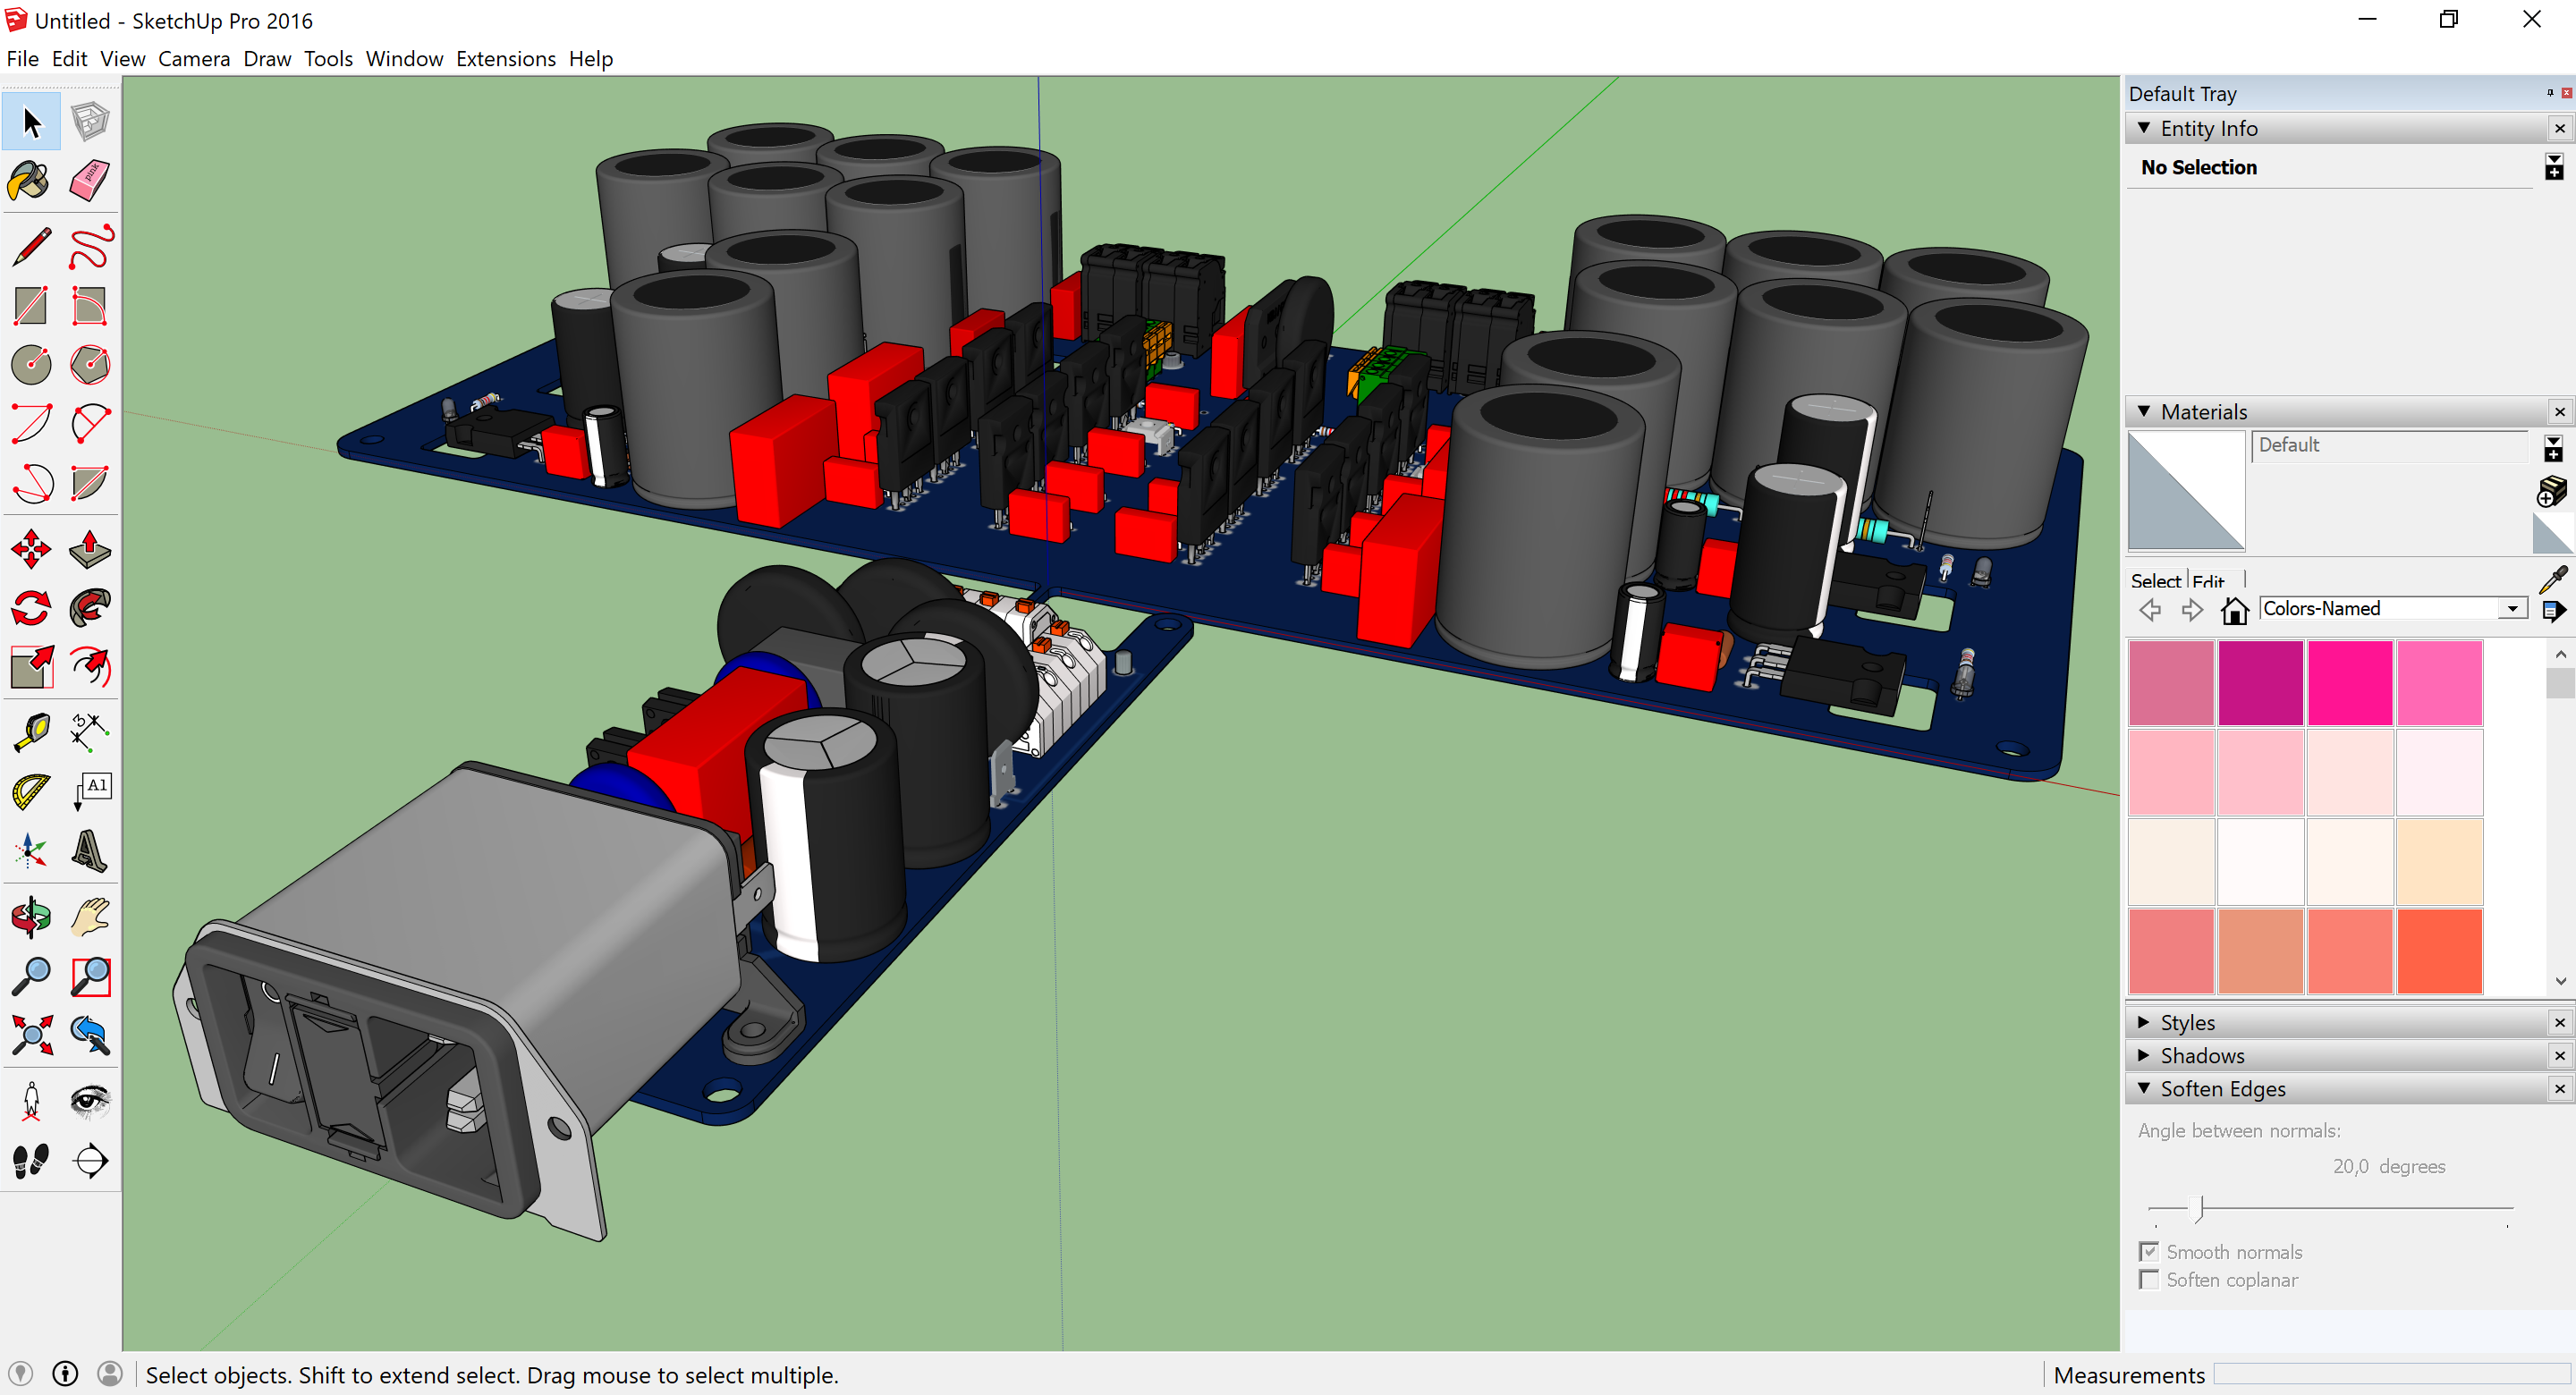Go to In Model materials home

click(2234, 609)
